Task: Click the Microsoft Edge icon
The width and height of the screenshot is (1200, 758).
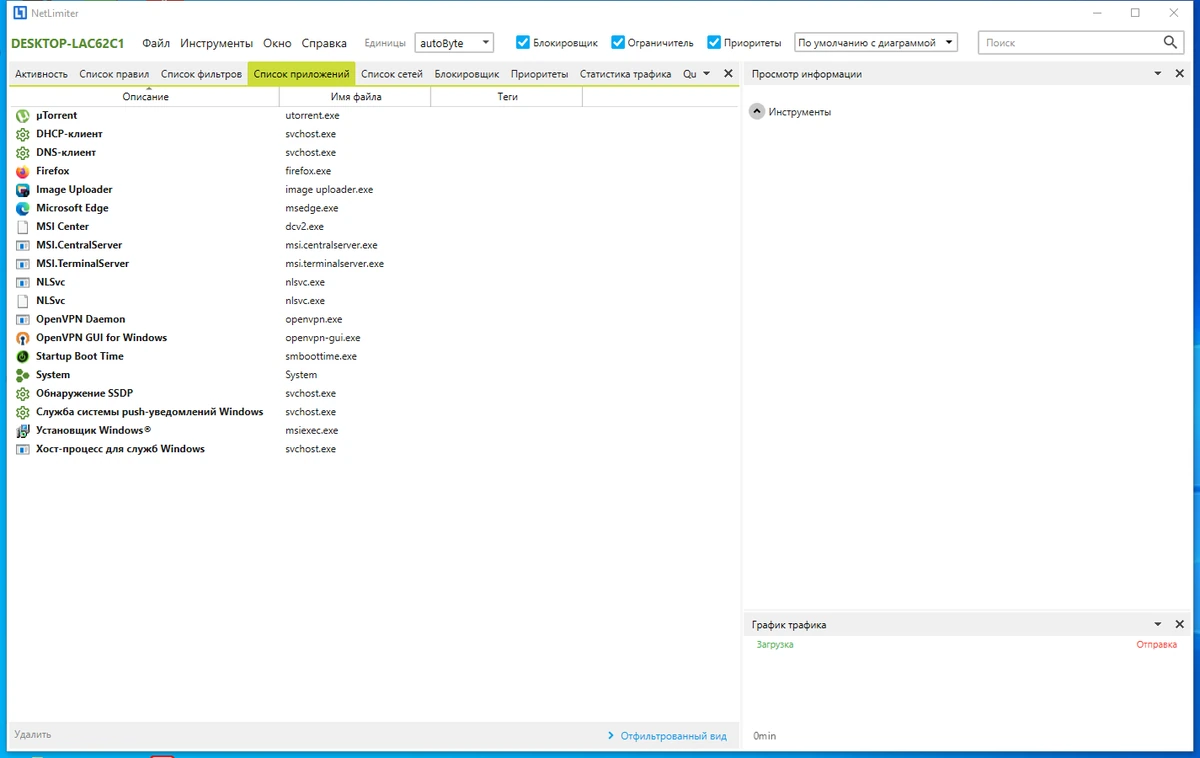Action: [x=23, y=208]
